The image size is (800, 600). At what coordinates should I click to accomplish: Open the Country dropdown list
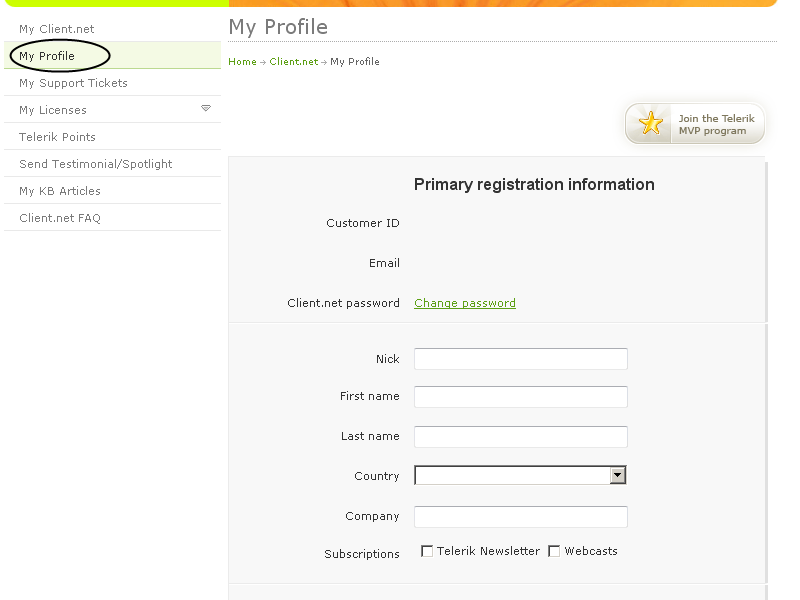click(618, 476)
